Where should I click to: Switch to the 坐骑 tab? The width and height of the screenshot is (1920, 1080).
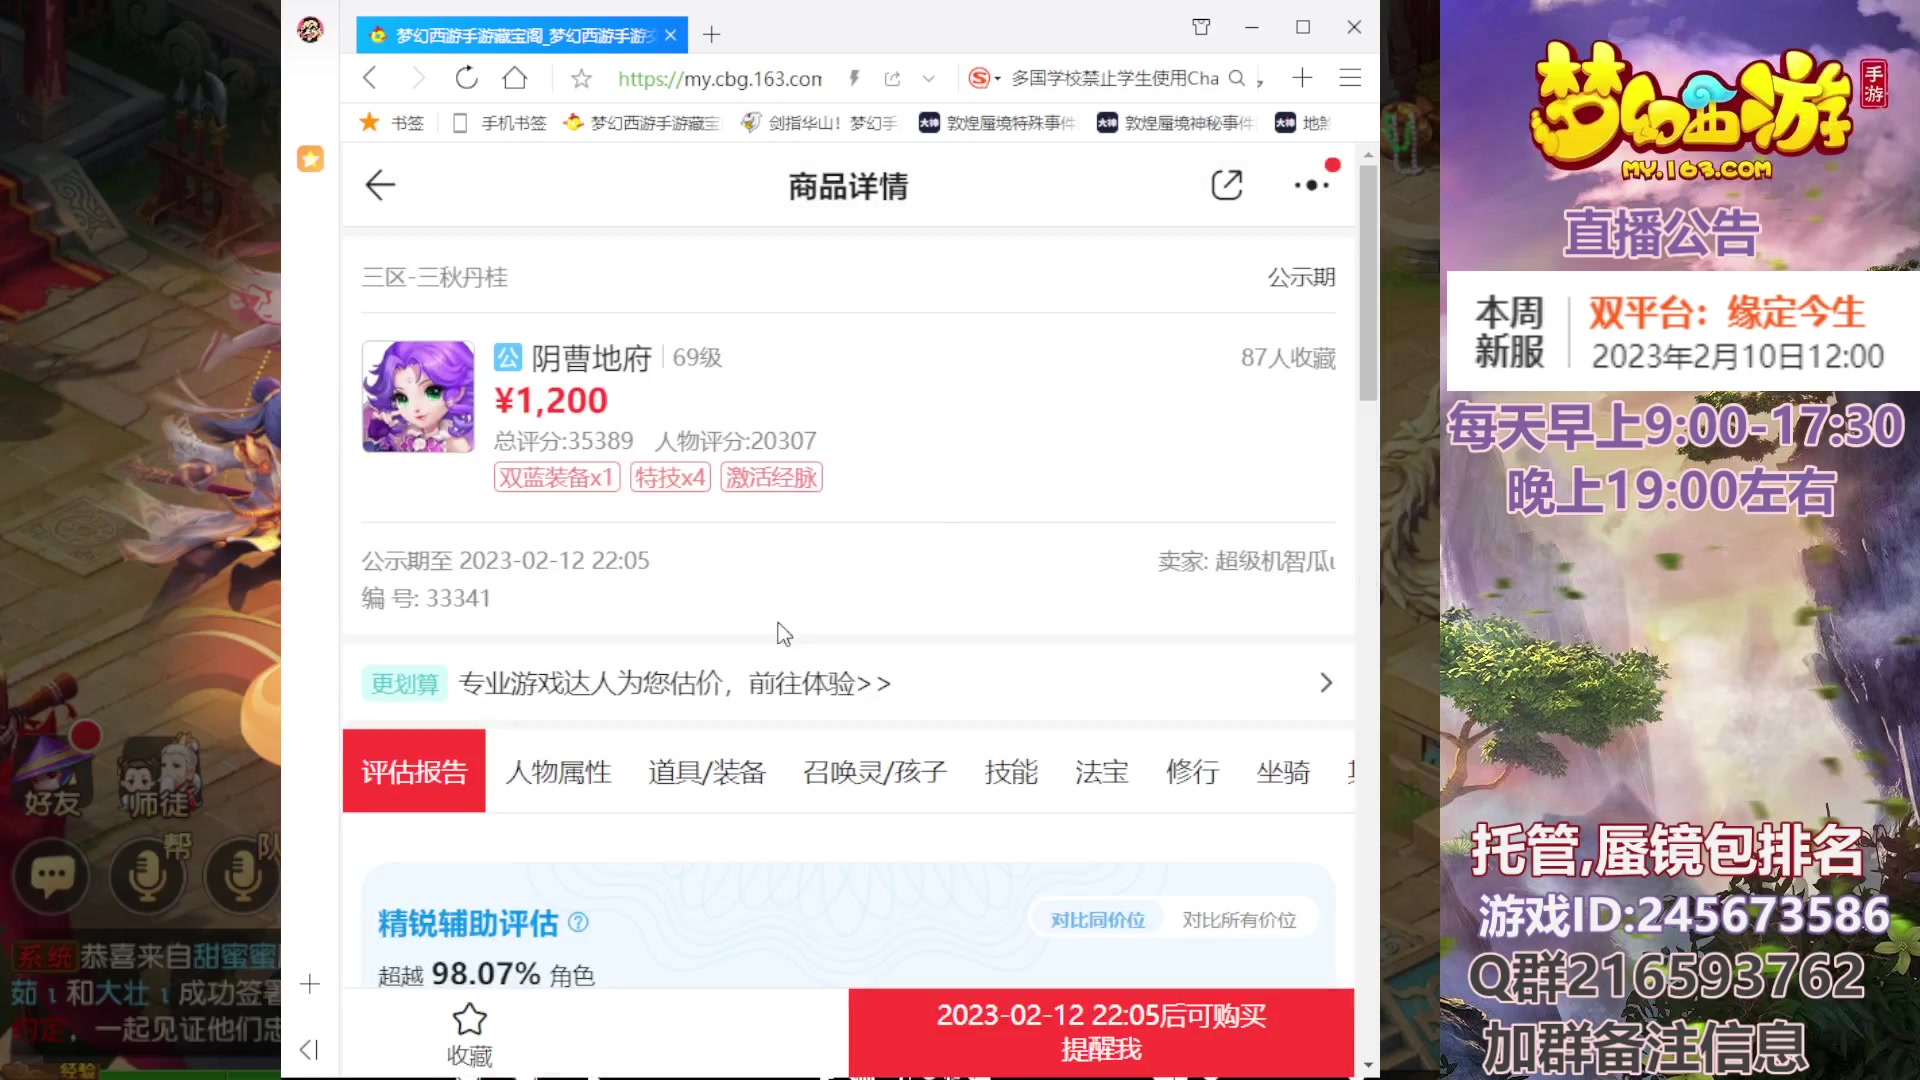click(x=1283, y=772)
